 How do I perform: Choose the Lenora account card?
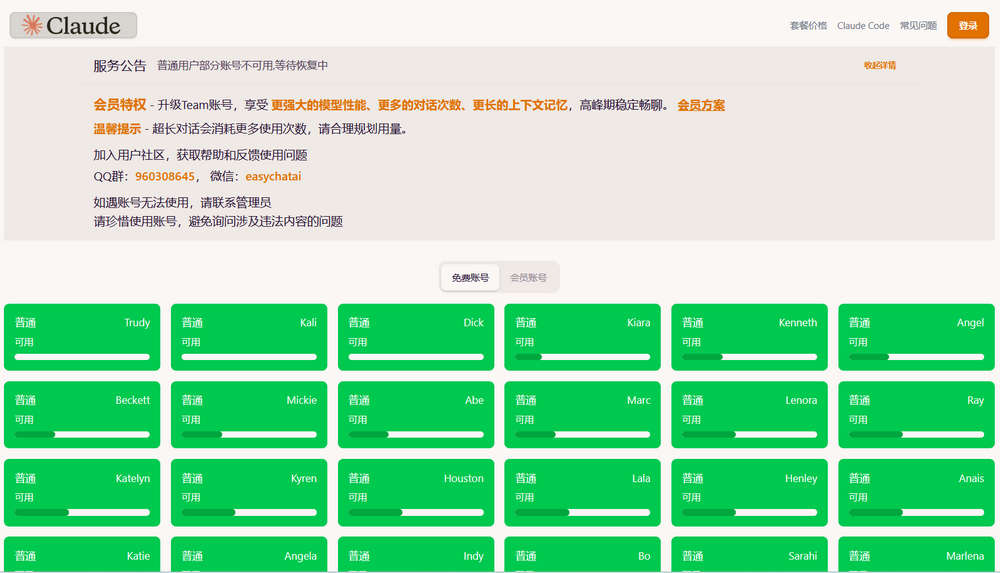749,415
